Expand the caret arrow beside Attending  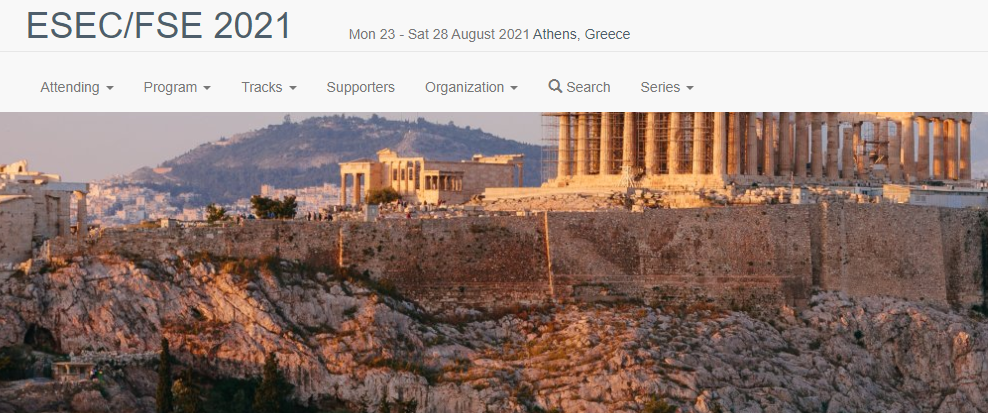coord(110,88)
